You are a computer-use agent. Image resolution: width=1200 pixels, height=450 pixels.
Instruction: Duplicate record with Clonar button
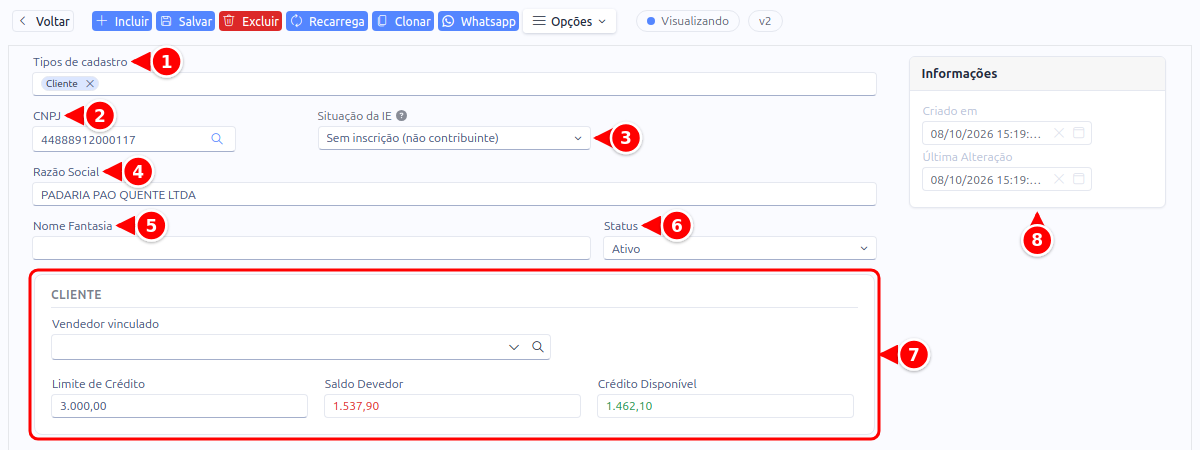coord(403,21)
